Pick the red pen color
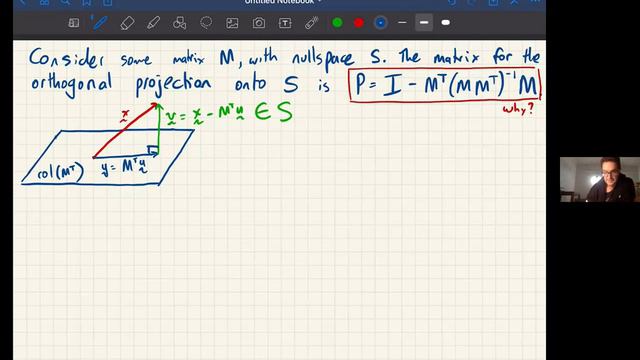The image size is (640, 360). point(359,23)
